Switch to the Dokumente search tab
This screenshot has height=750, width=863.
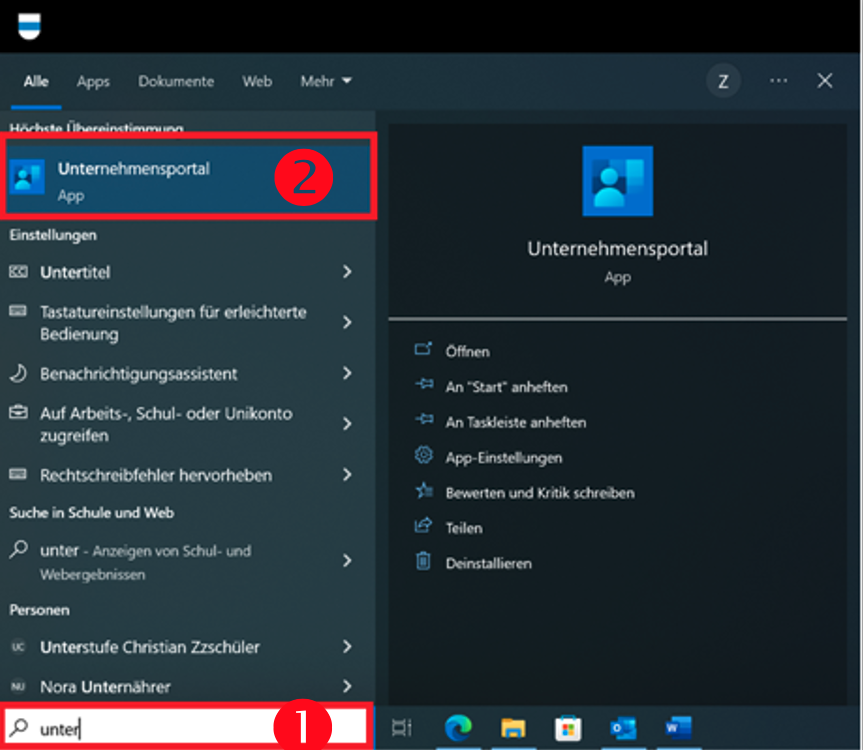[x=176, y=82]
